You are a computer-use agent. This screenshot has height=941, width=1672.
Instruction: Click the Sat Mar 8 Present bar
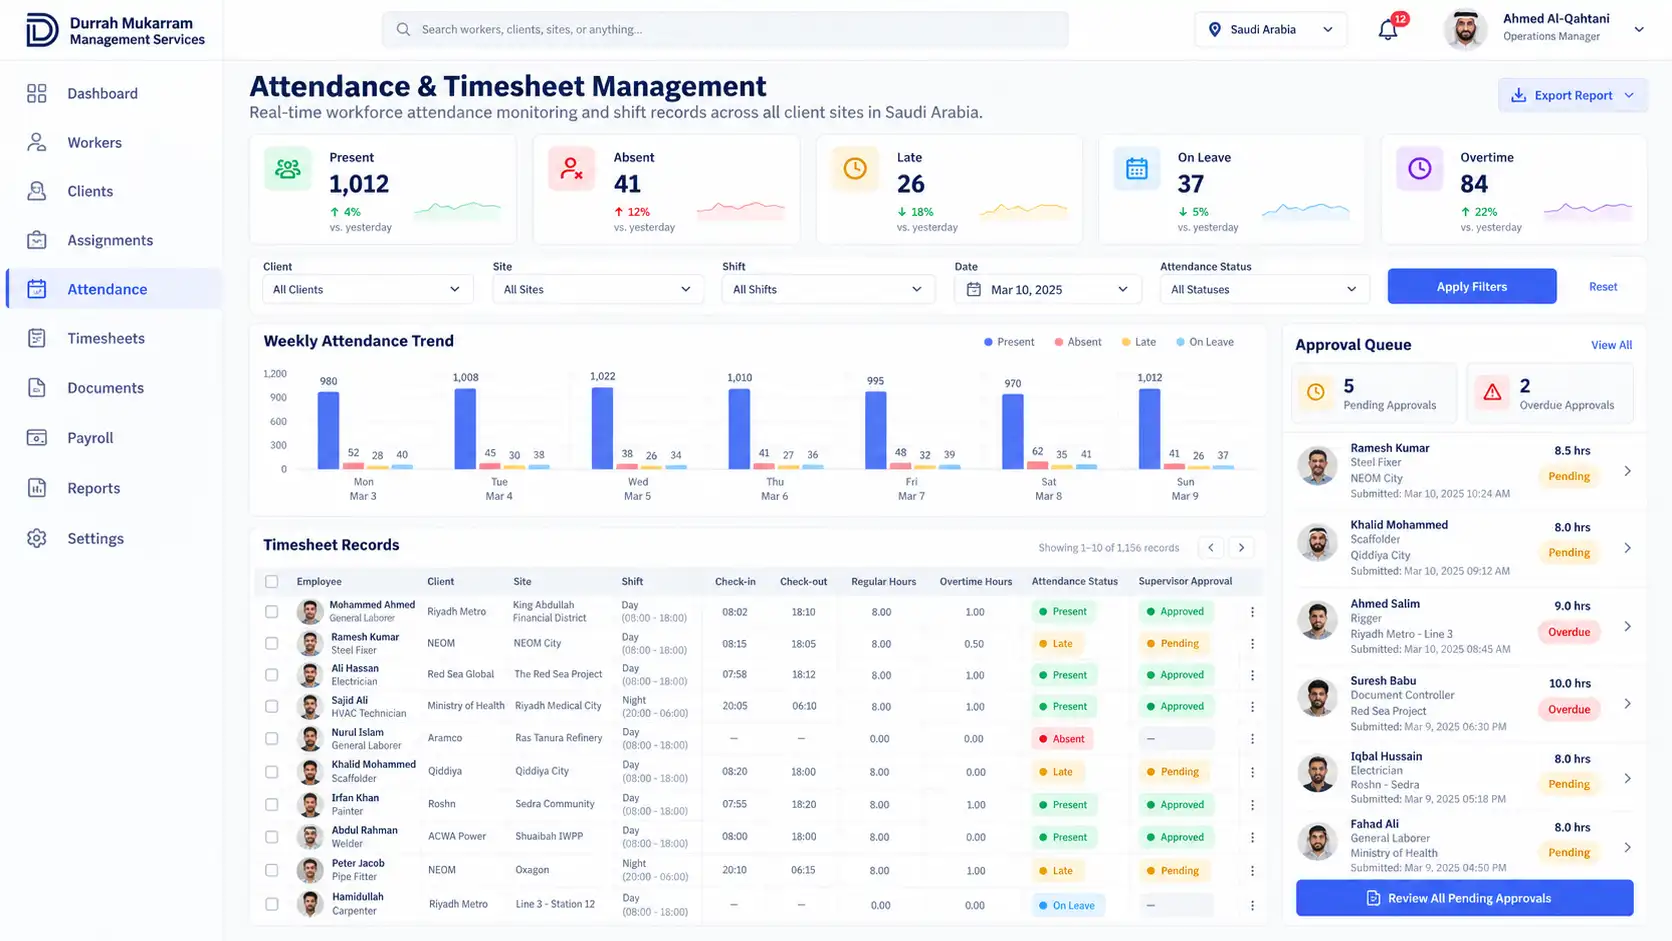(1013, 431)
